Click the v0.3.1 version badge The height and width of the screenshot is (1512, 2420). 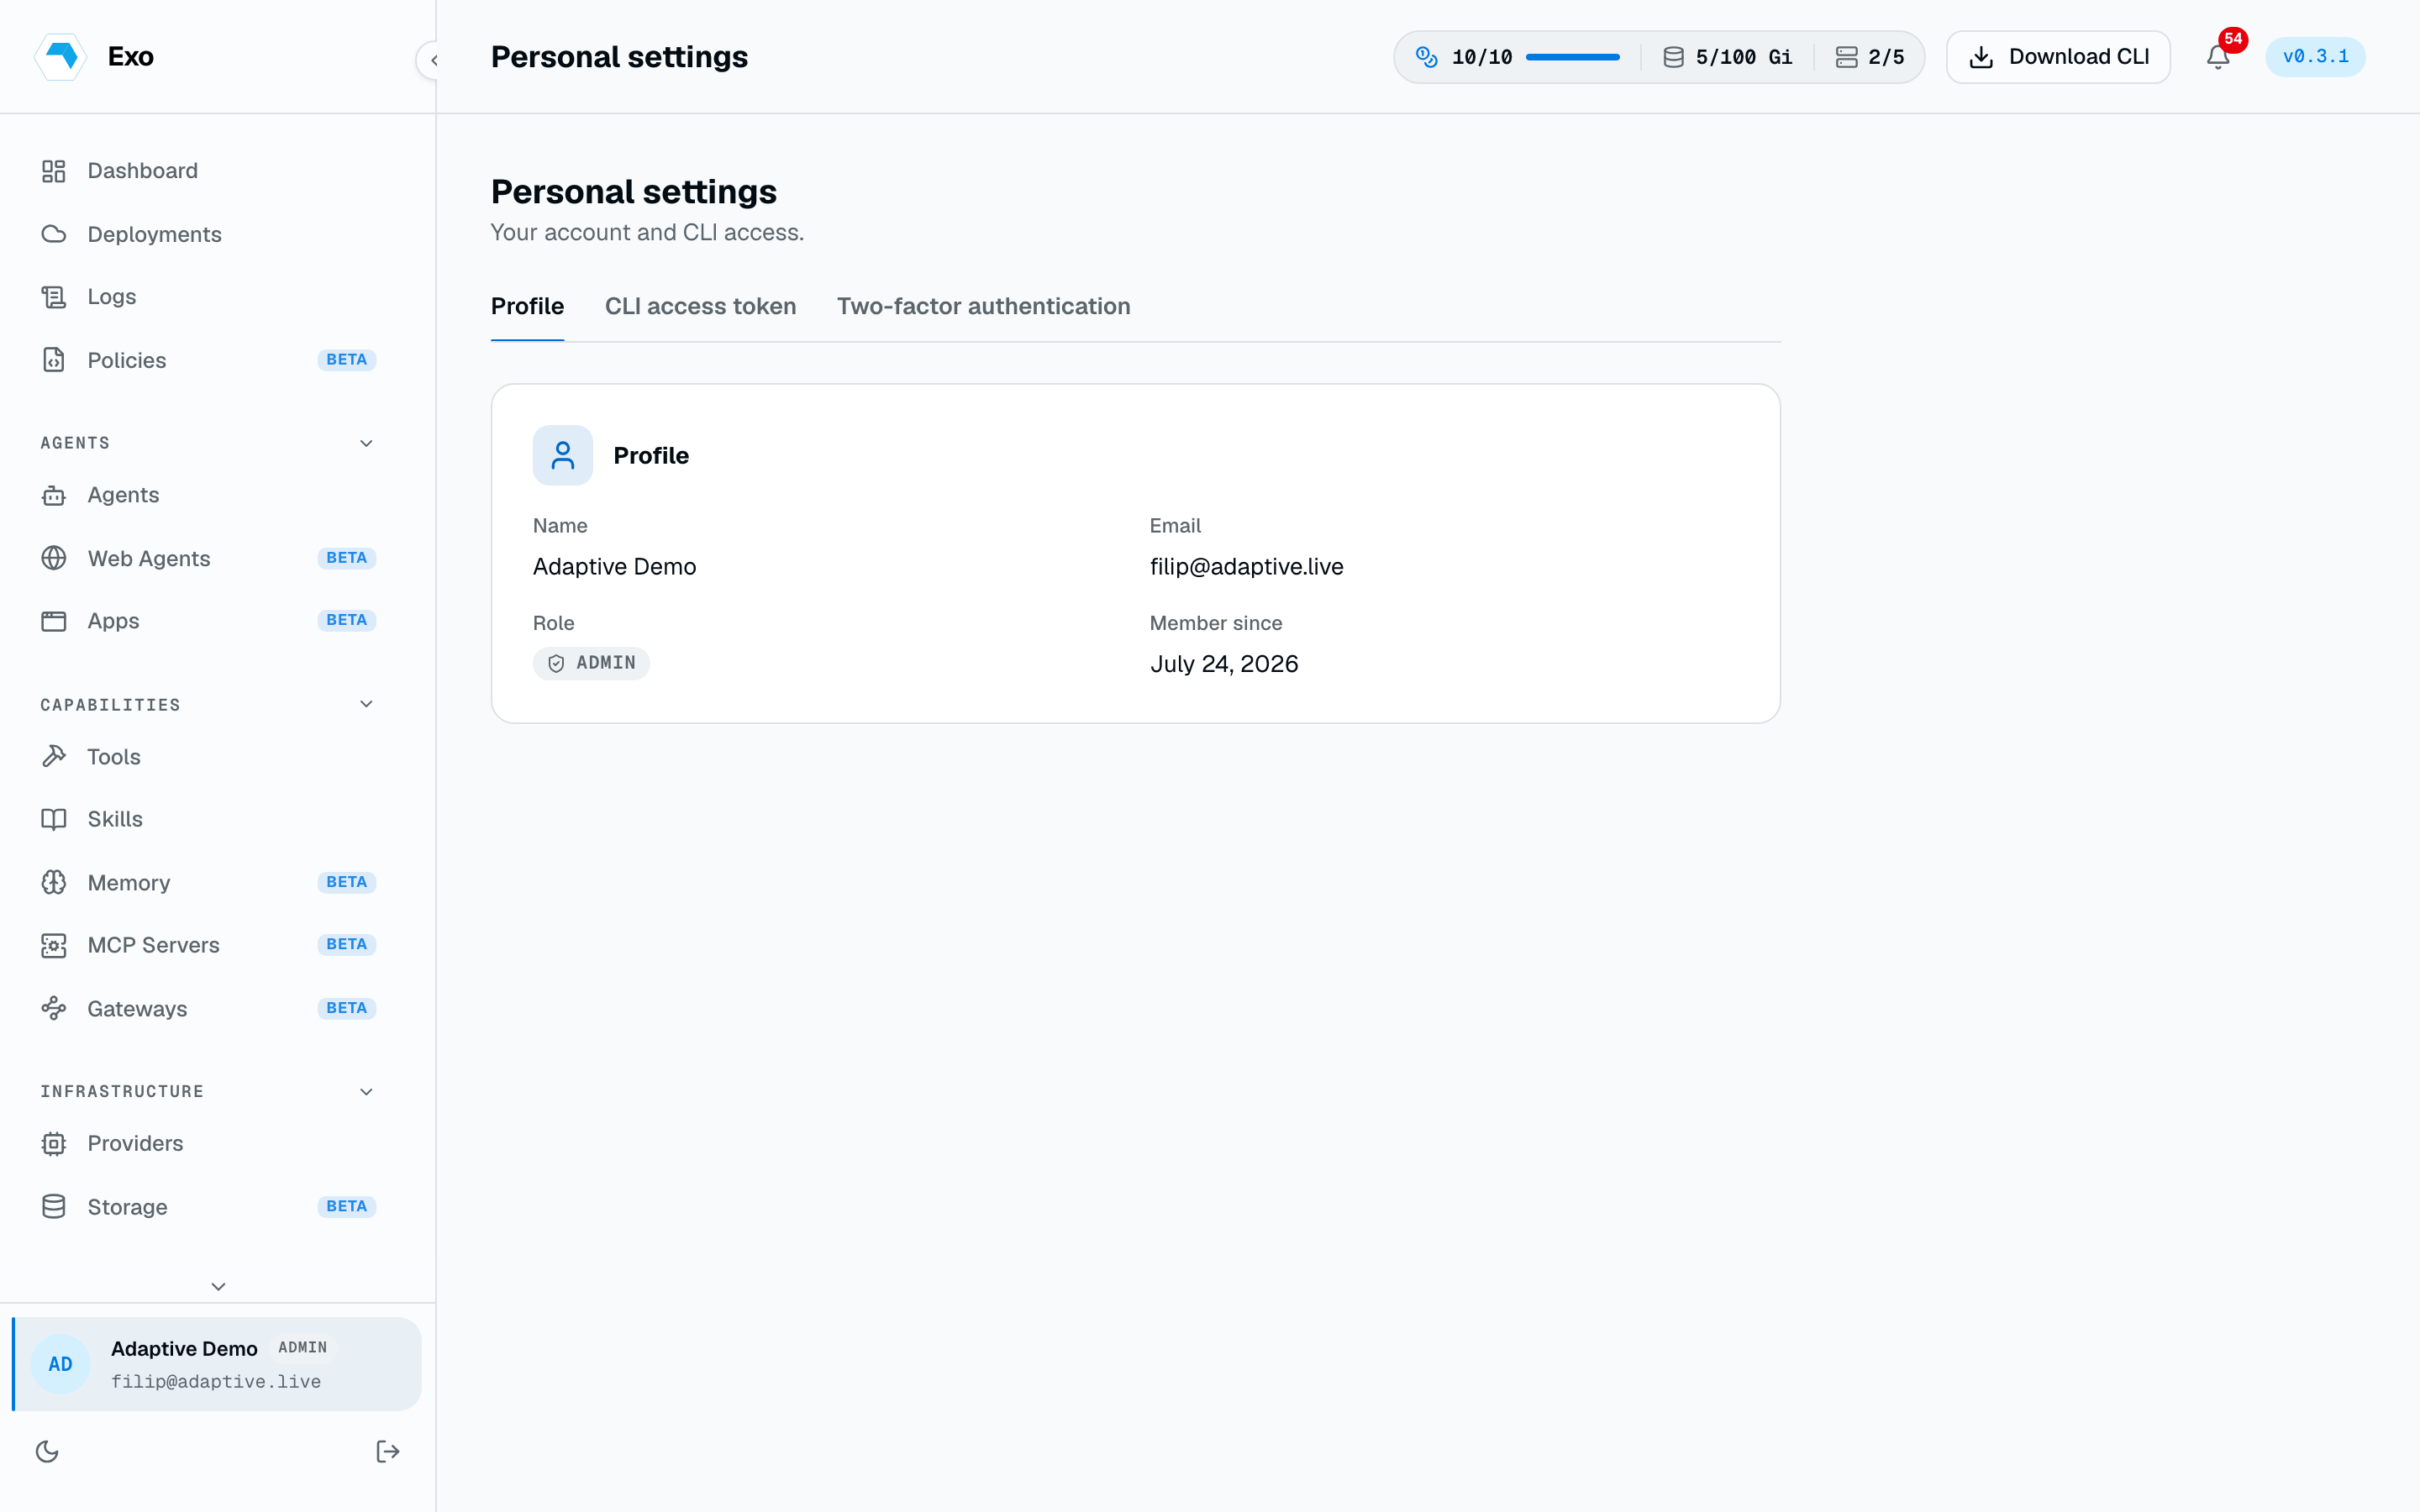[x=2315, y=57]
